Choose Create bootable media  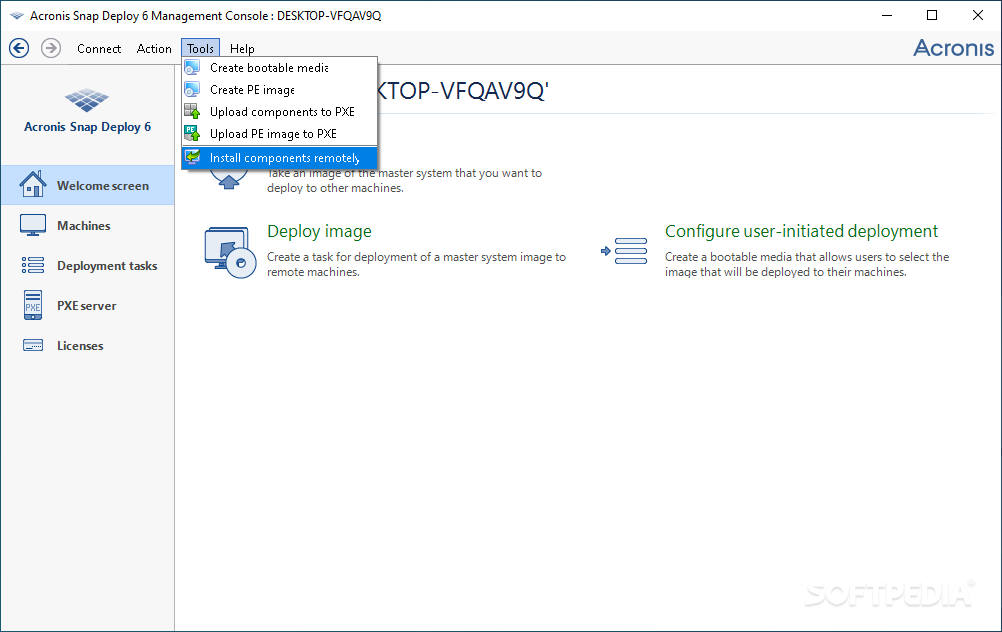279,68
